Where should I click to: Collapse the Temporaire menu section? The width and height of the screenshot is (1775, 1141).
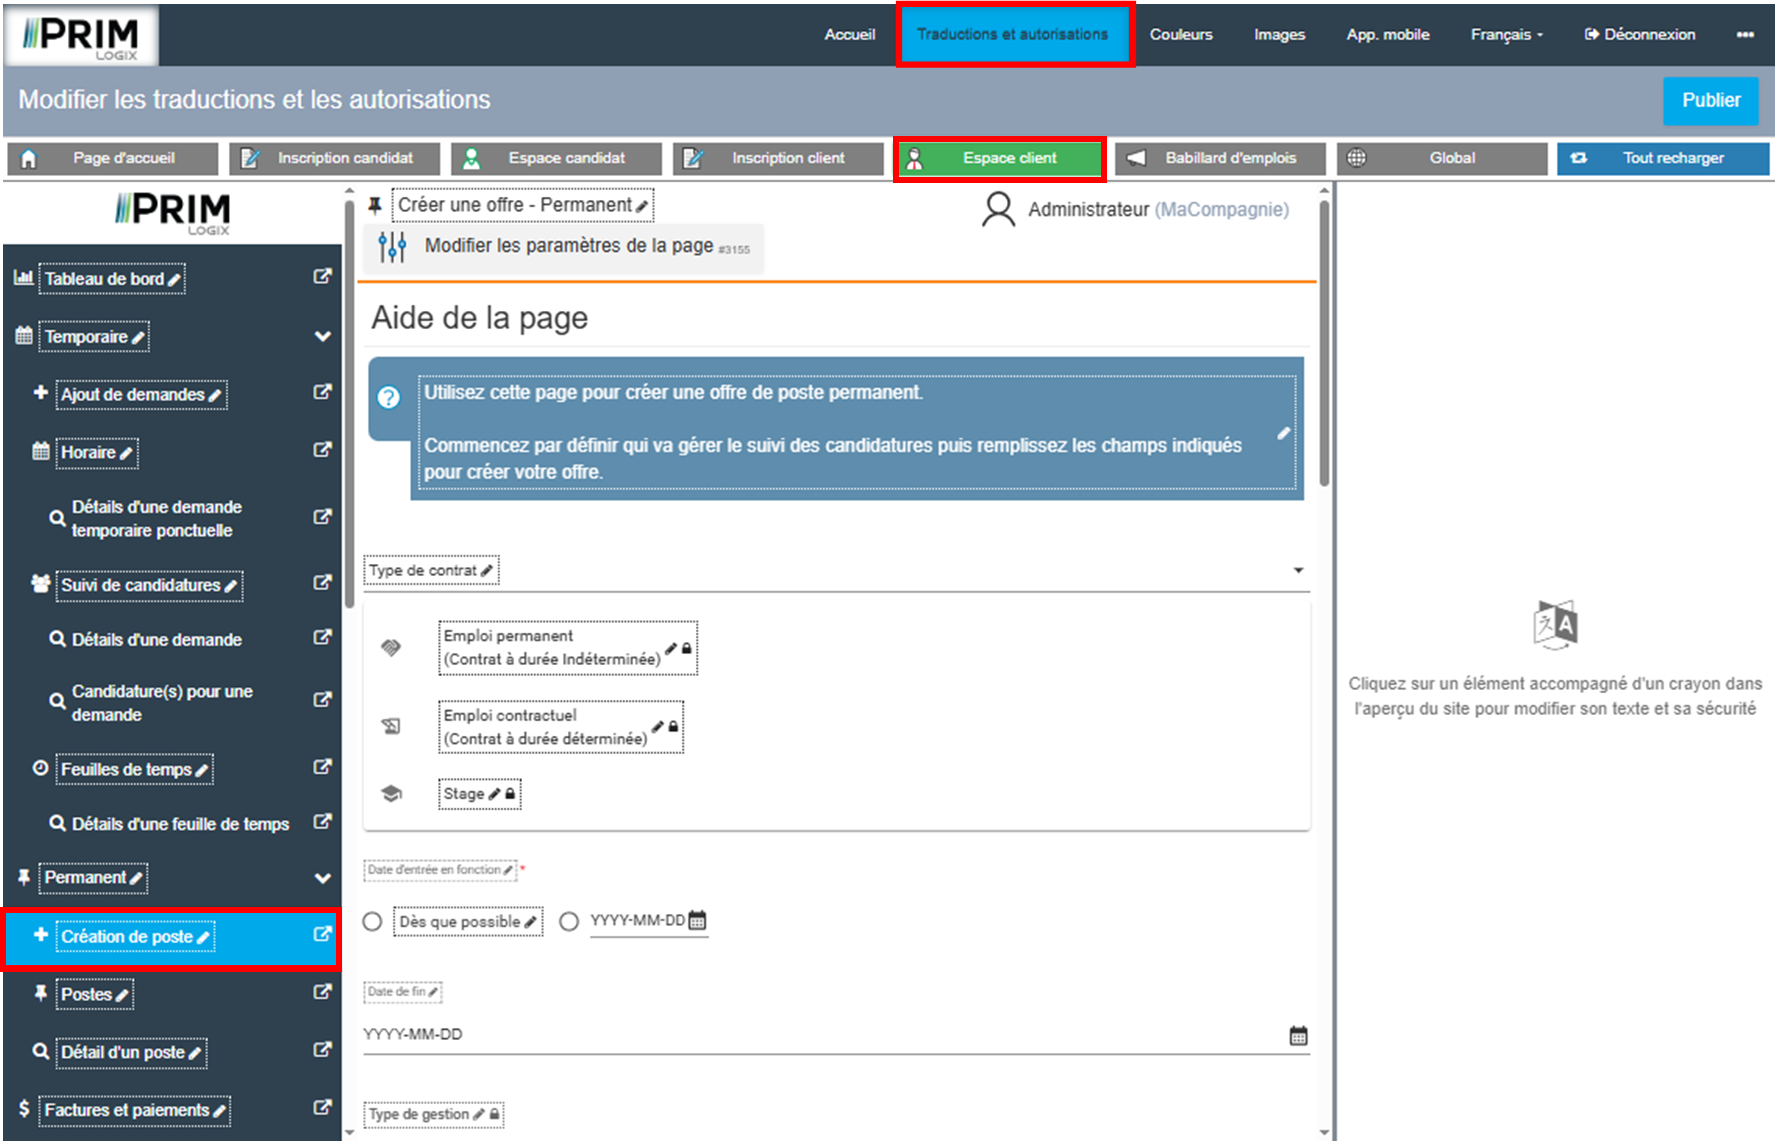[322, 337]
